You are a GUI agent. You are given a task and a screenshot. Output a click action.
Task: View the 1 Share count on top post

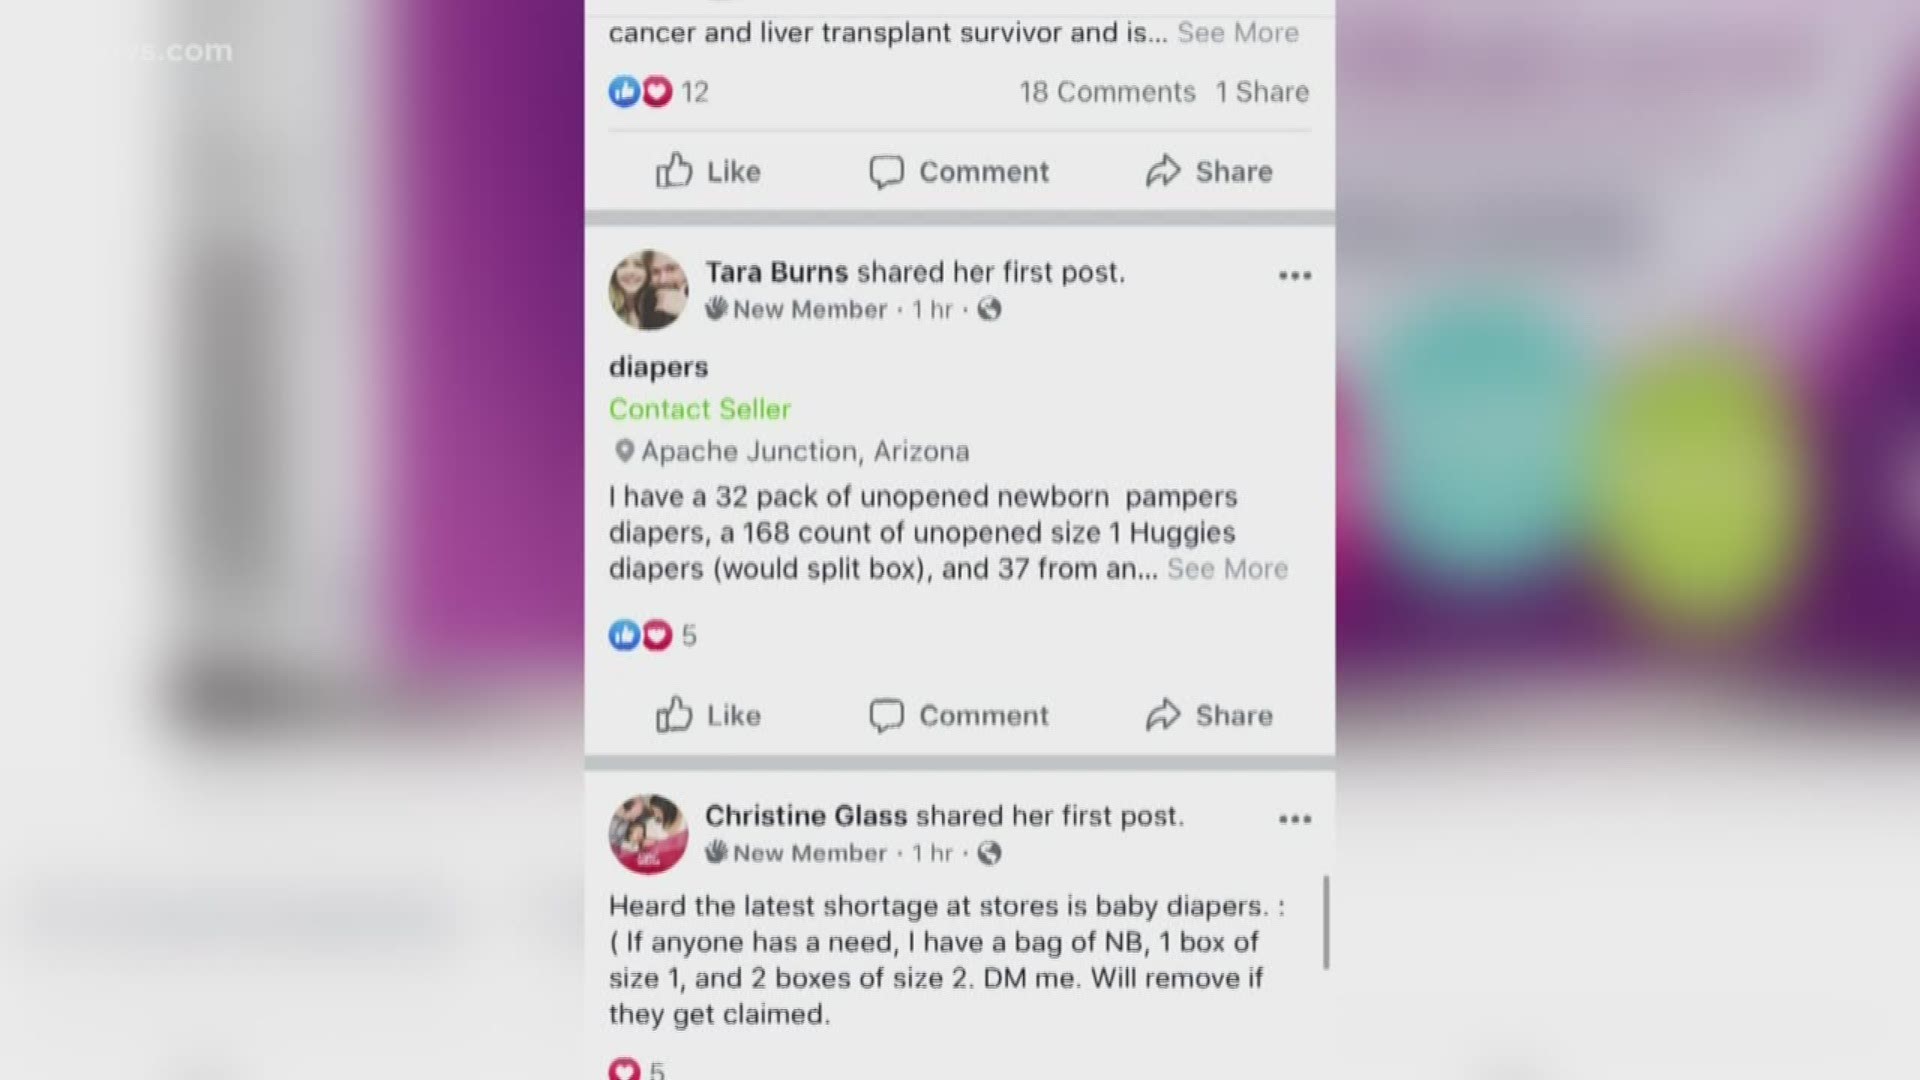[1262, 92]
